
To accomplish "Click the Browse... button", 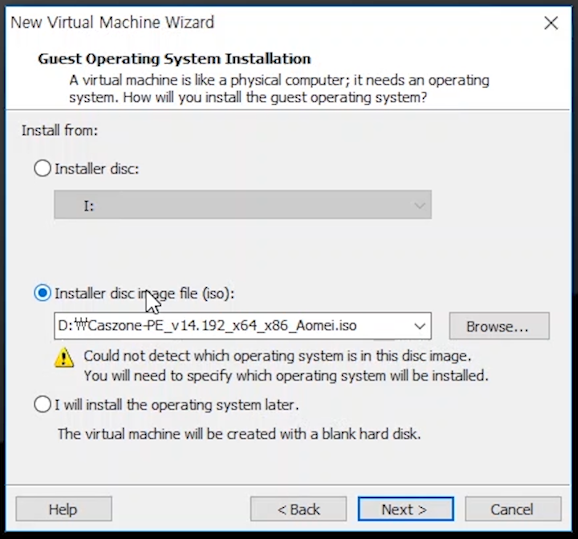I will [x=499, y=326].
